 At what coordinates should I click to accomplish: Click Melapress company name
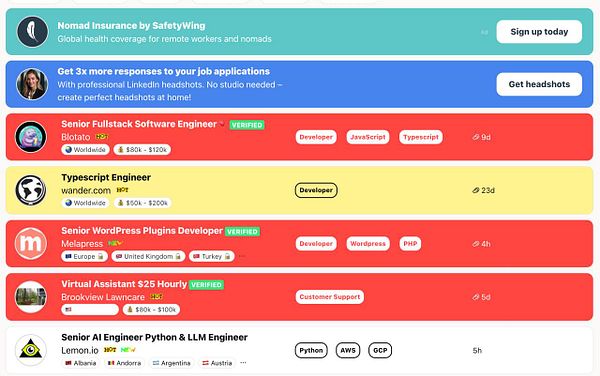tap(82, 244)
